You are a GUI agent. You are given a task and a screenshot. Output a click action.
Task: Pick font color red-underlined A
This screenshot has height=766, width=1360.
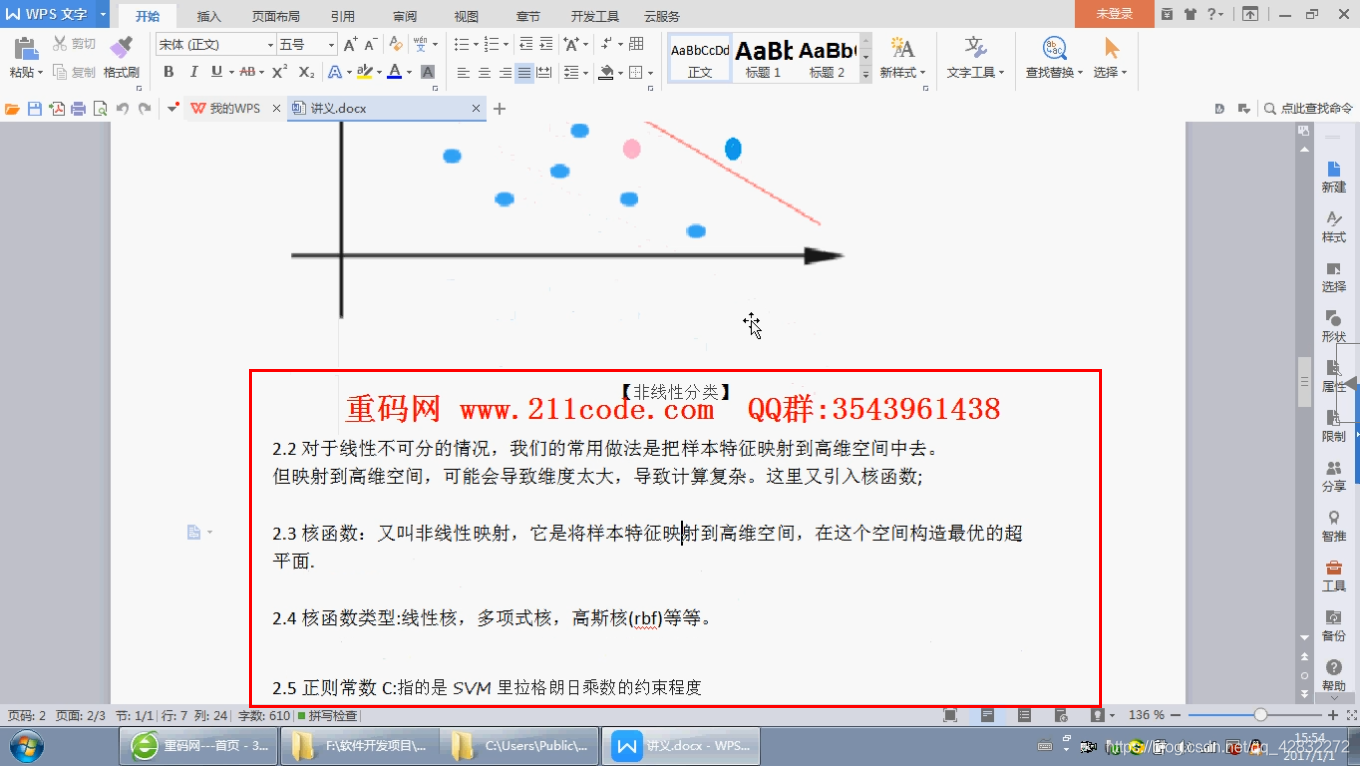click(x=395, y=72)
